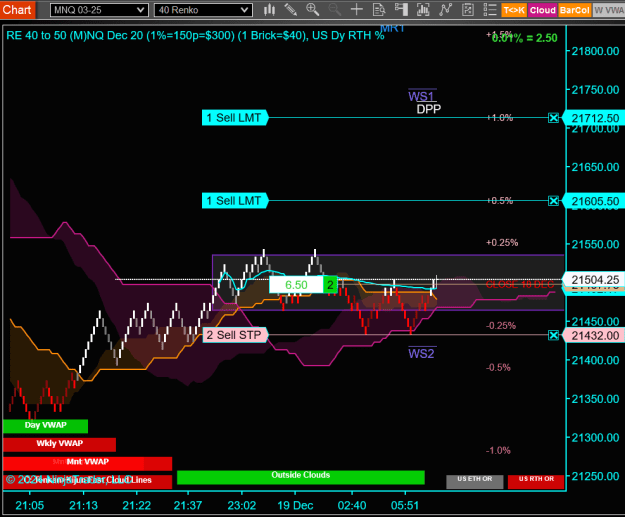Open the MNQ 03-25 instrument dropdown
The image size is (625, 517).
point(99,10)
